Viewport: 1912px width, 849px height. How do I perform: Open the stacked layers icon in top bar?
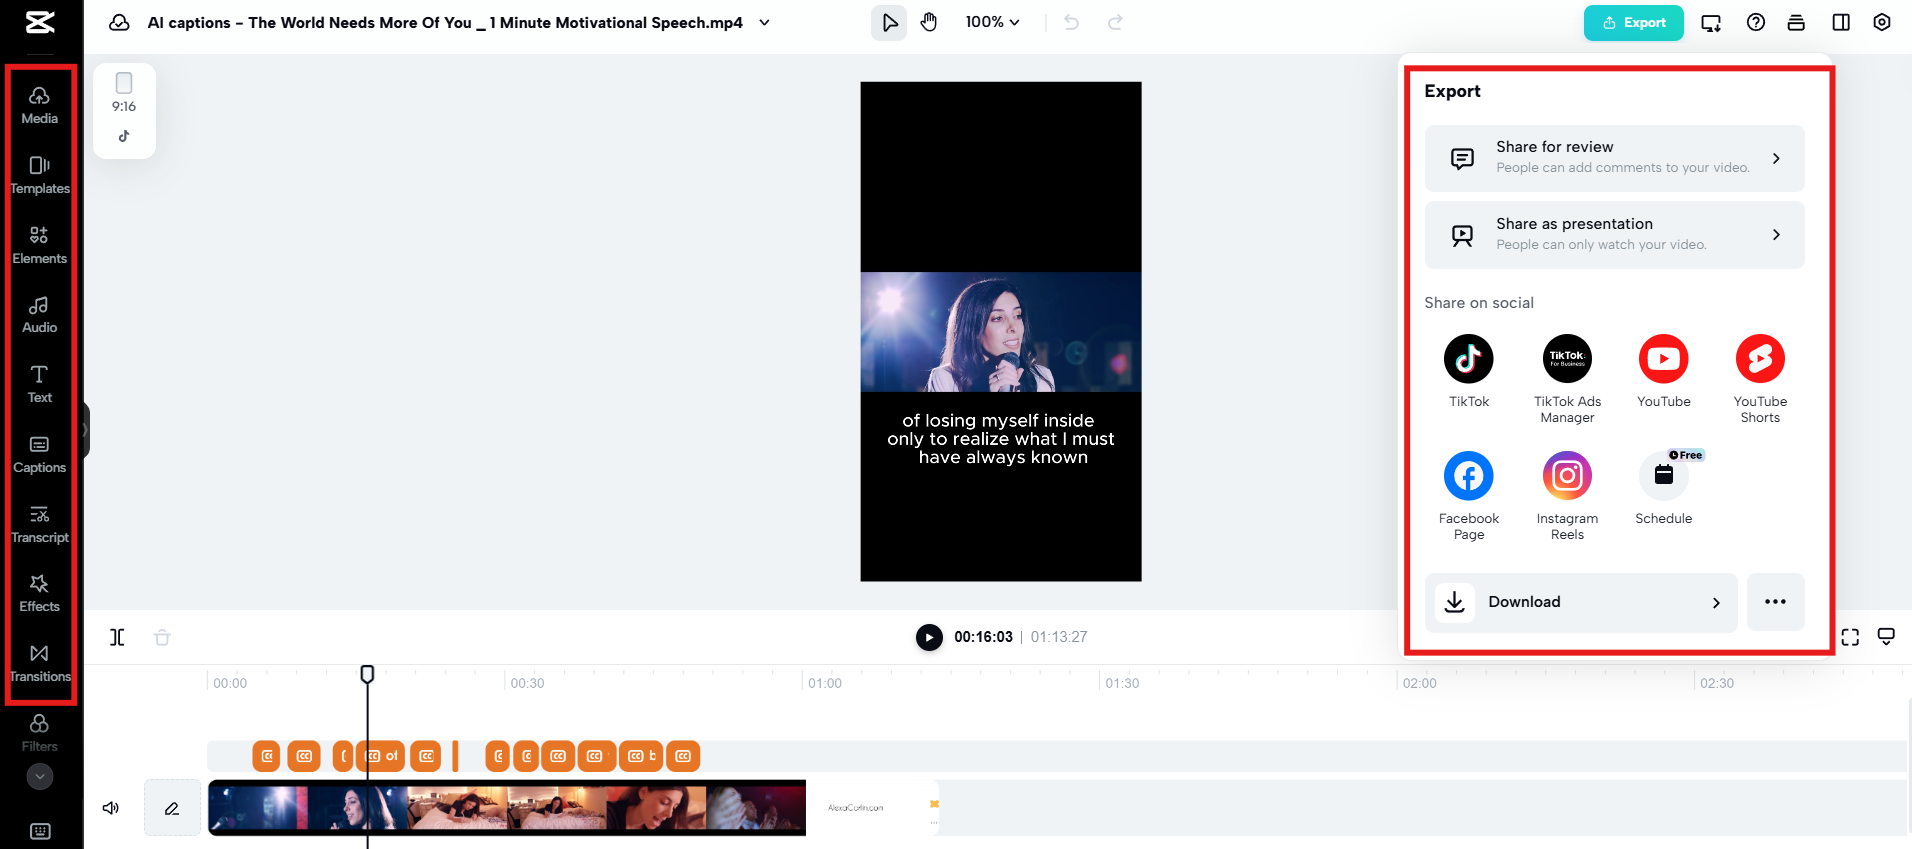[x=1796, y=22]
